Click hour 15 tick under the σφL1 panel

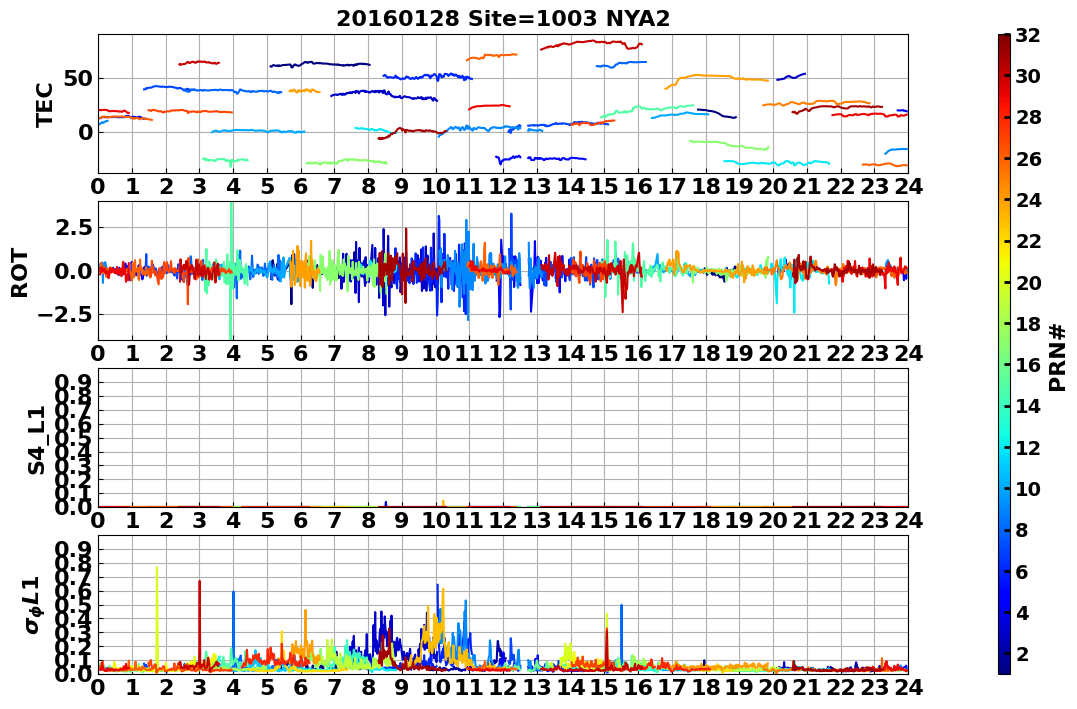604,688
